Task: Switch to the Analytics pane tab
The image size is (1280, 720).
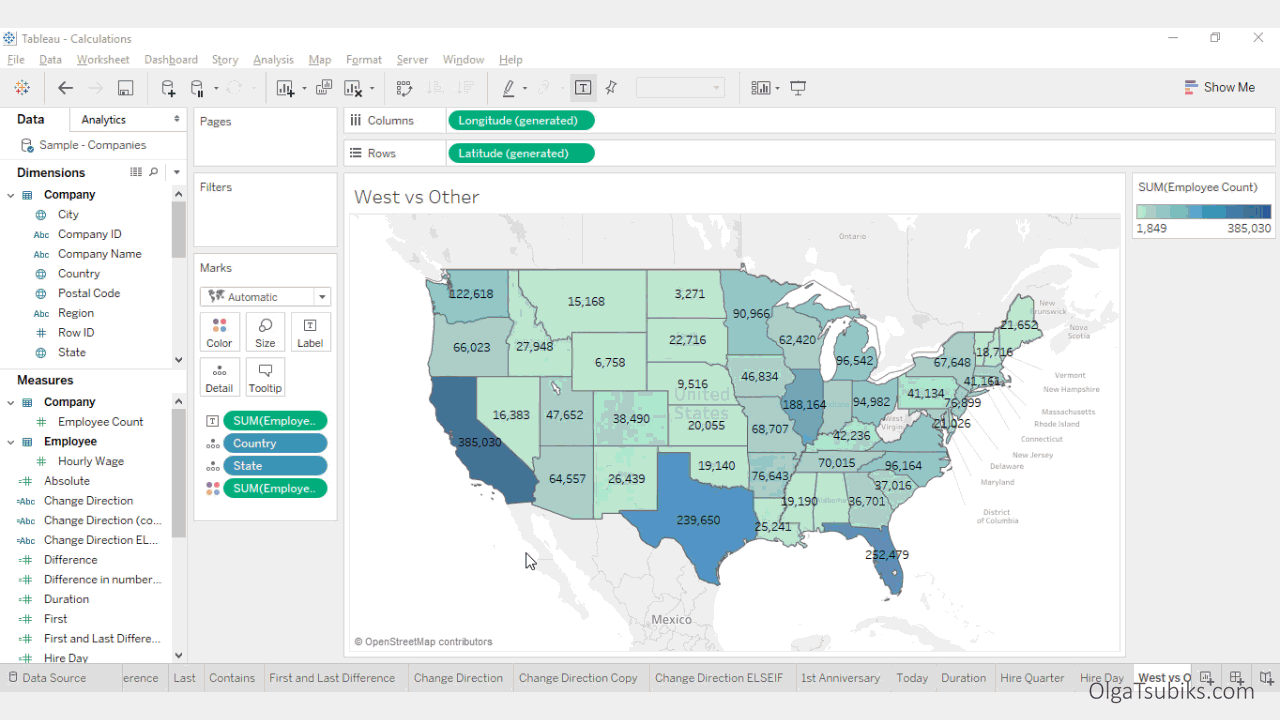Action: click(x=105, y=118)
